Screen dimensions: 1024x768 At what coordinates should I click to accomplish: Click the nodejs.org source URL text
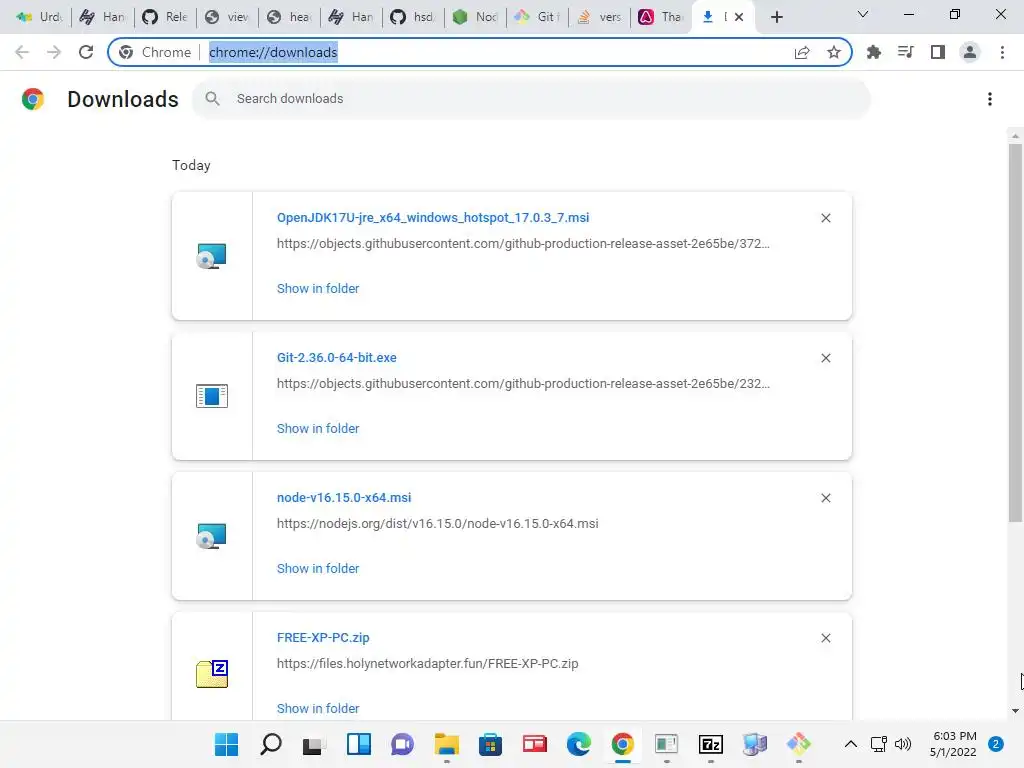[x=438, y=524]
